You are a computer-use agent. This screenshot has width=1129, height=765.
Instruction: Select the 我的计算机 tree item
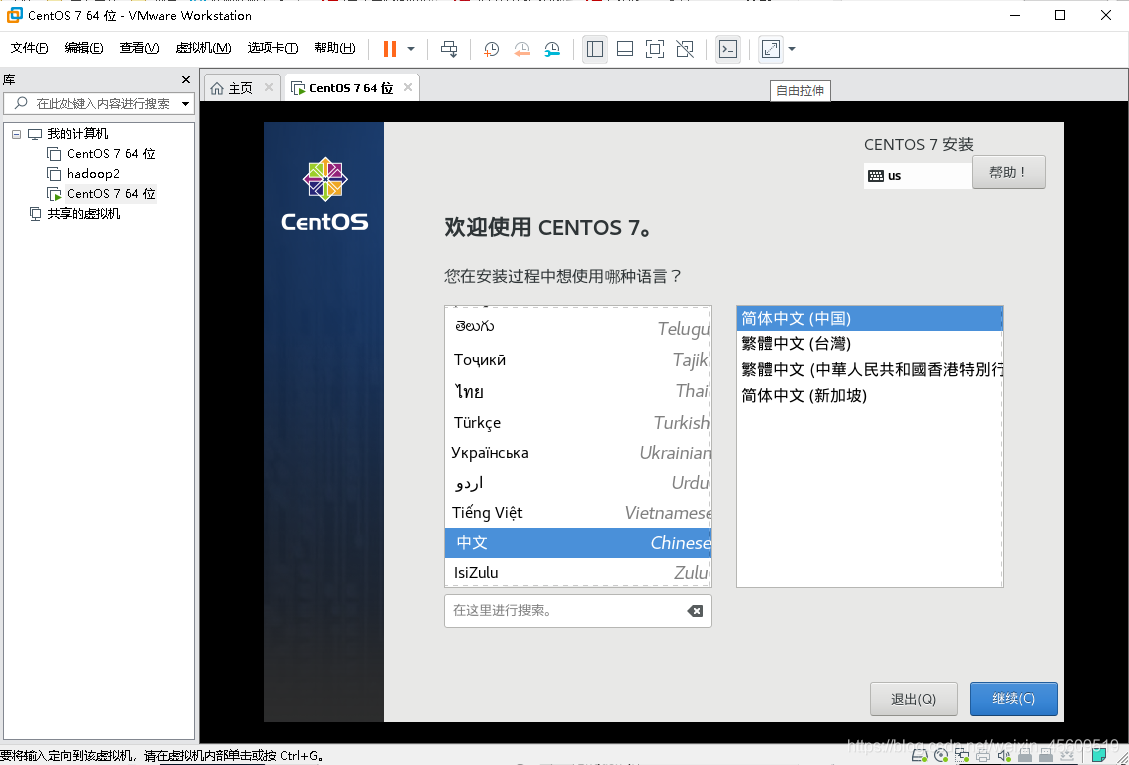[77, 134]
